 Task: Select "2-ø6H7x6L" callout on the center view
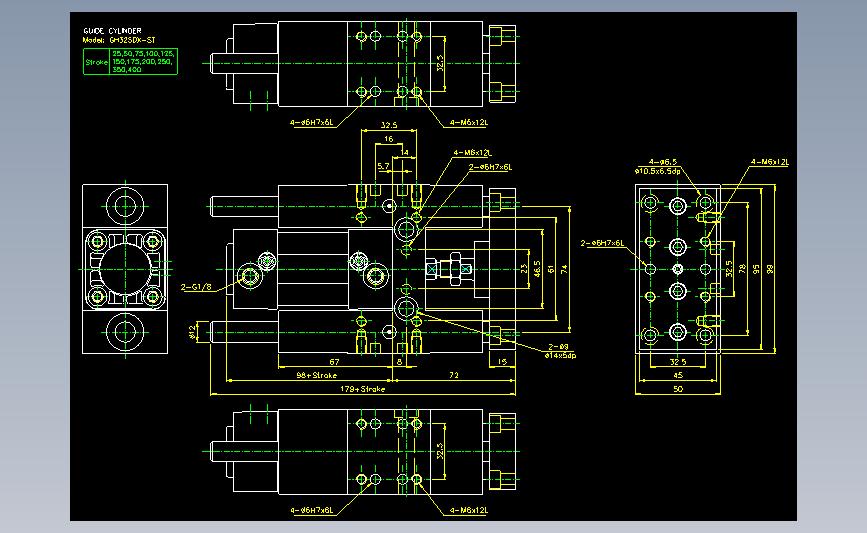[490, 167]
